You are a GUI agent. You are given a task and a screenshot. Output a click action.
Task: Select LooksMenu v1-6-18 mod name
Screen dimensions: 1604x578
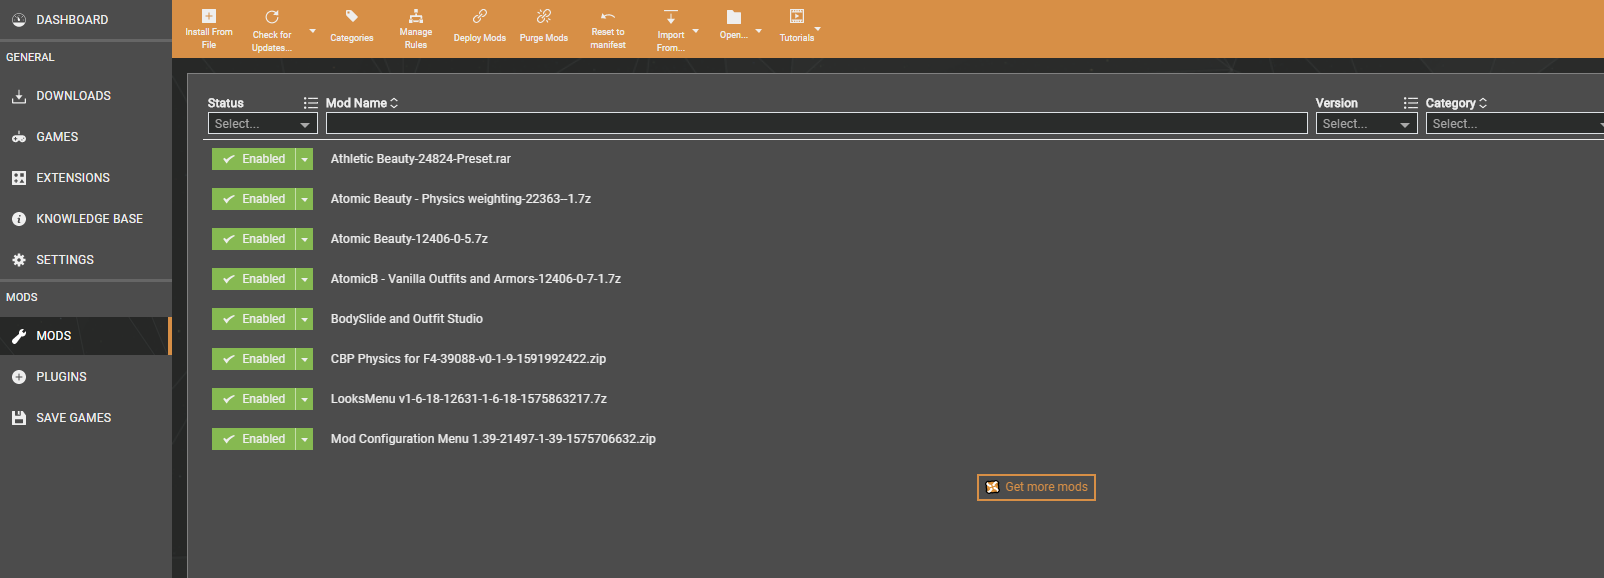click(469, 399)
